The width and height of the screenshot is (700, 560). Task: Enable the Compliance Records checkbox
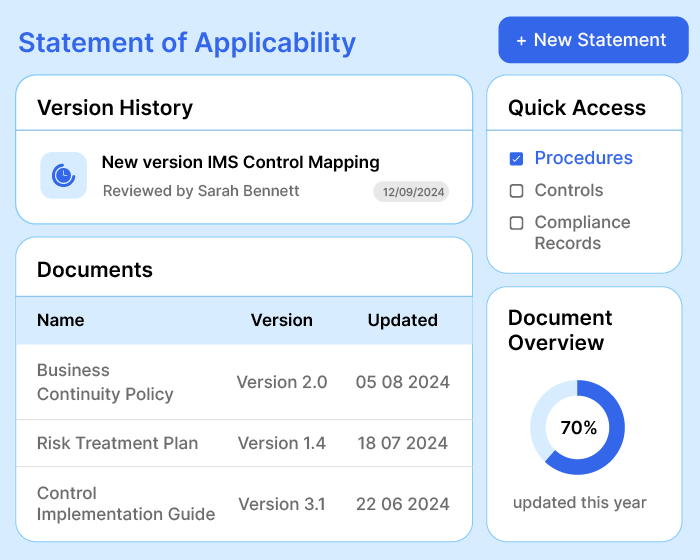click(516, 223)
